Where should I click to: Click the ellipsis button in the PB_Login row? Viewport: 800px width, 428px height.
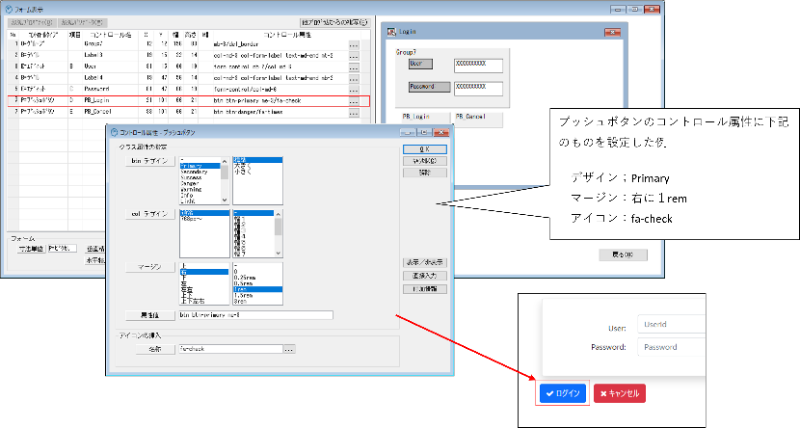[354, 101]
